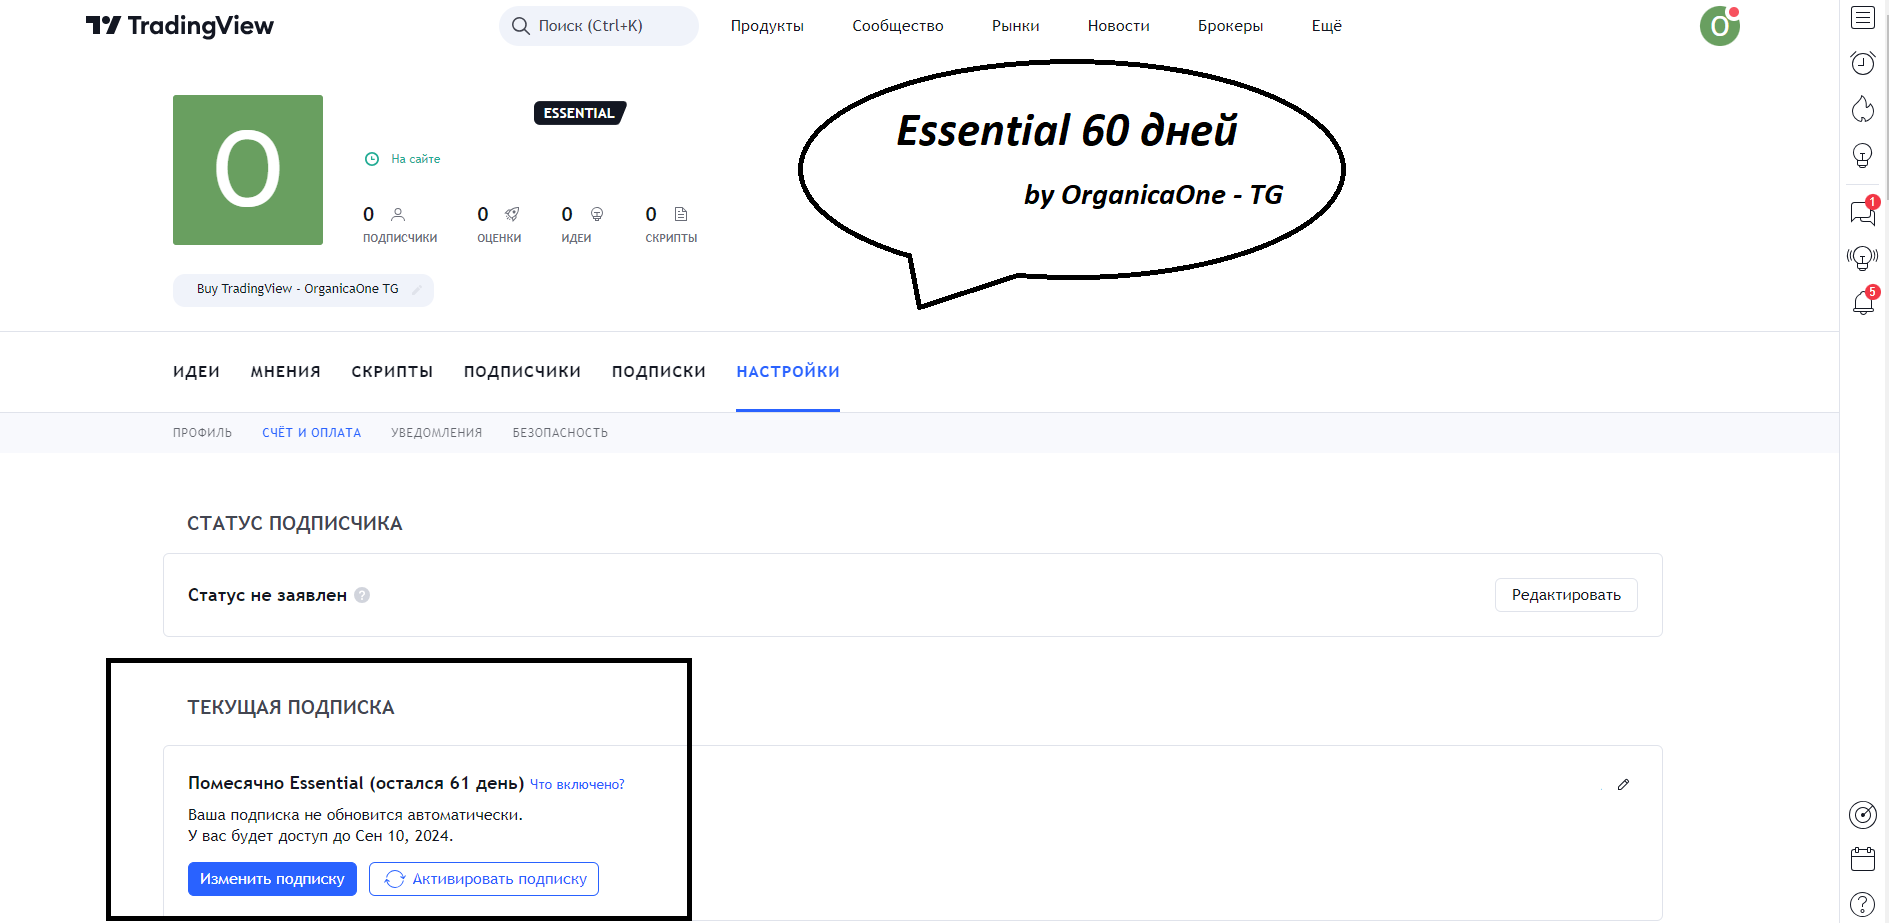Open the idea streams broadcast icon
The width and height of the screenshot is (1889, 923).
1862,258
